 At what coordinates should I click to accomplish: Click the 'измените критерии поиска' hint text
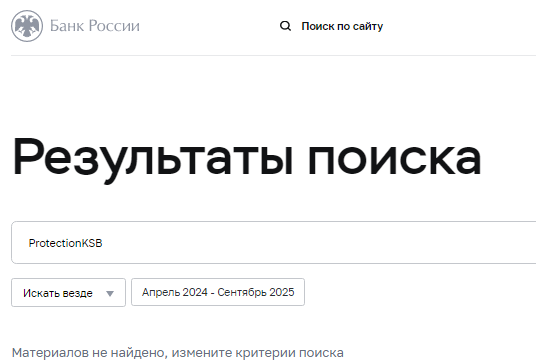coord(257,352)
